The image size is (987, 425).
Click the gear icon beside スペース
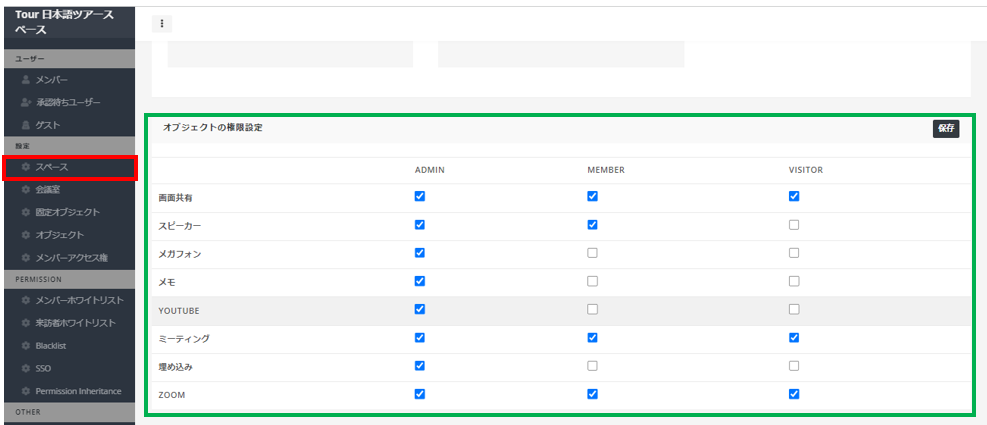click(x=25, y=167)
